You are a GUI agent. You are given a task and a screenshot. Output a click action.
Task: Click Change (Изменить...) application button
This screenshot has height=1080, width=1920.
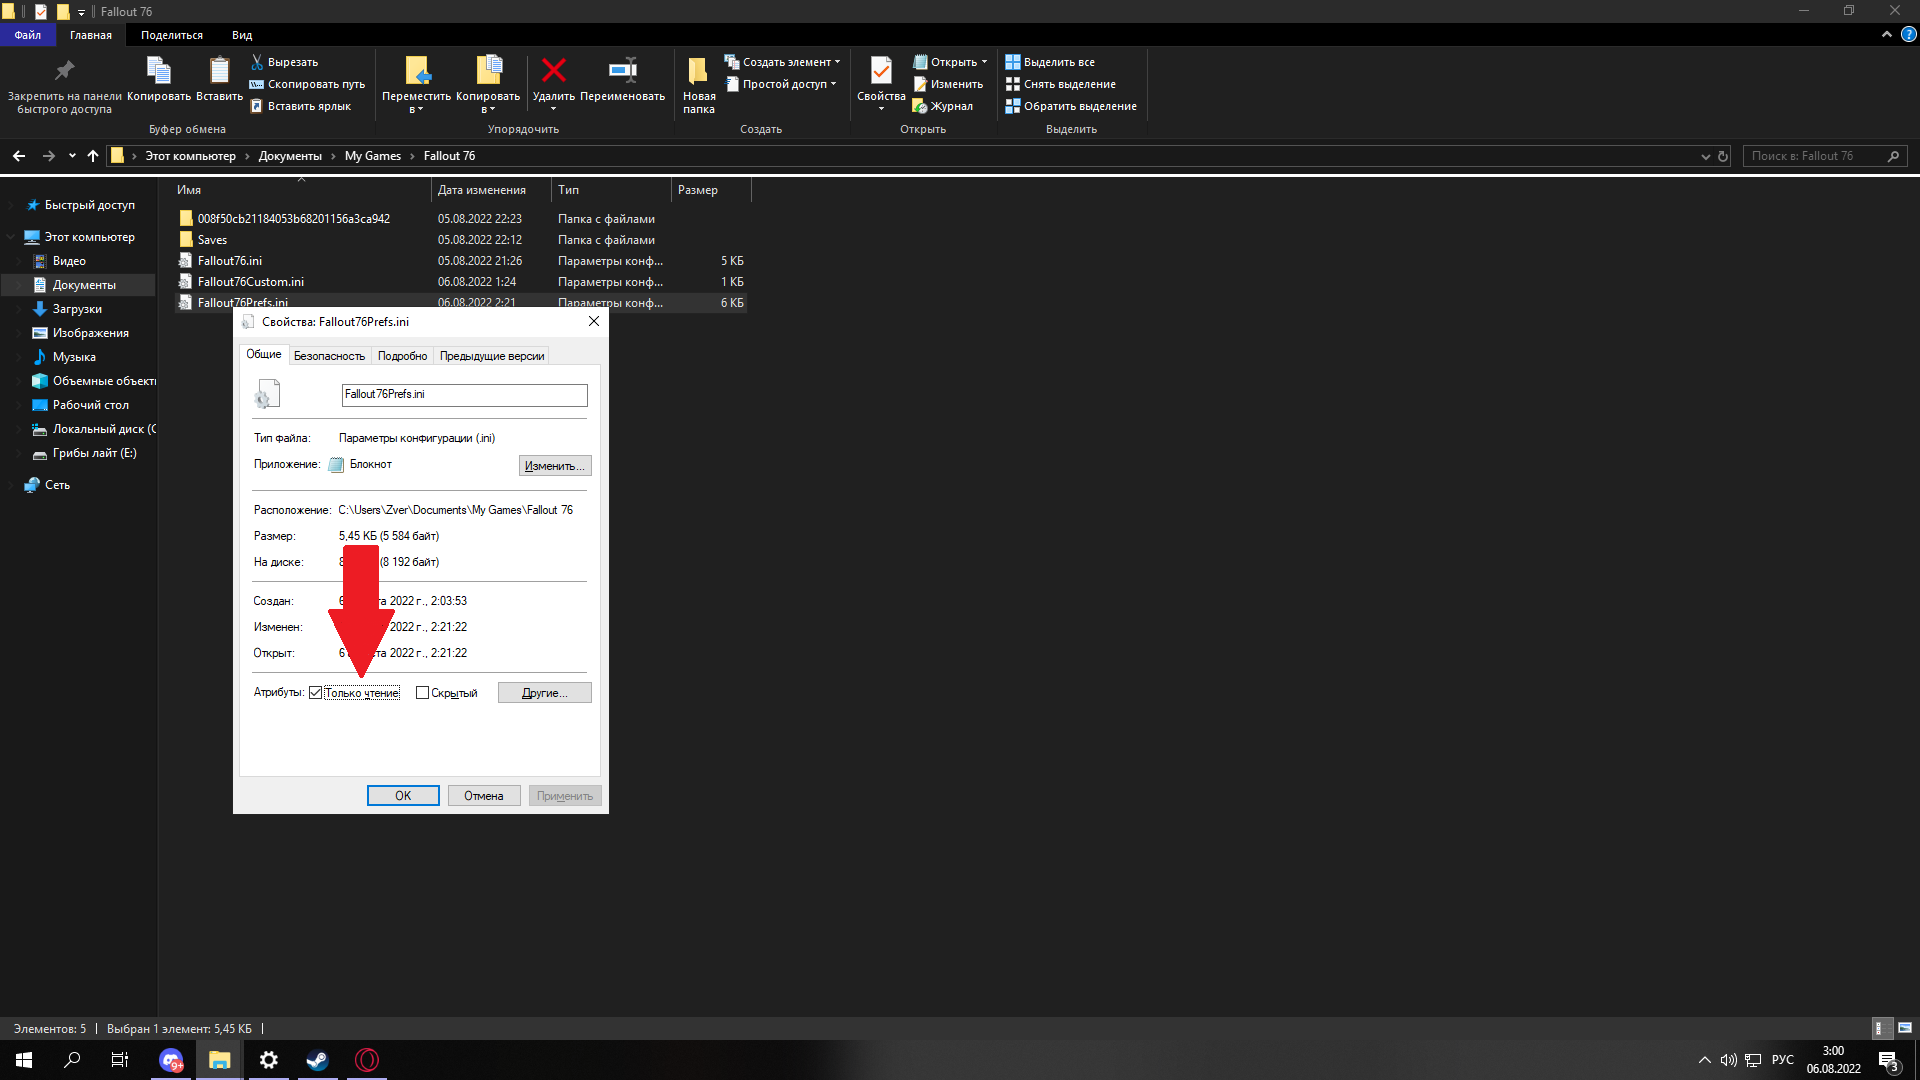click(x=554, y=466)
